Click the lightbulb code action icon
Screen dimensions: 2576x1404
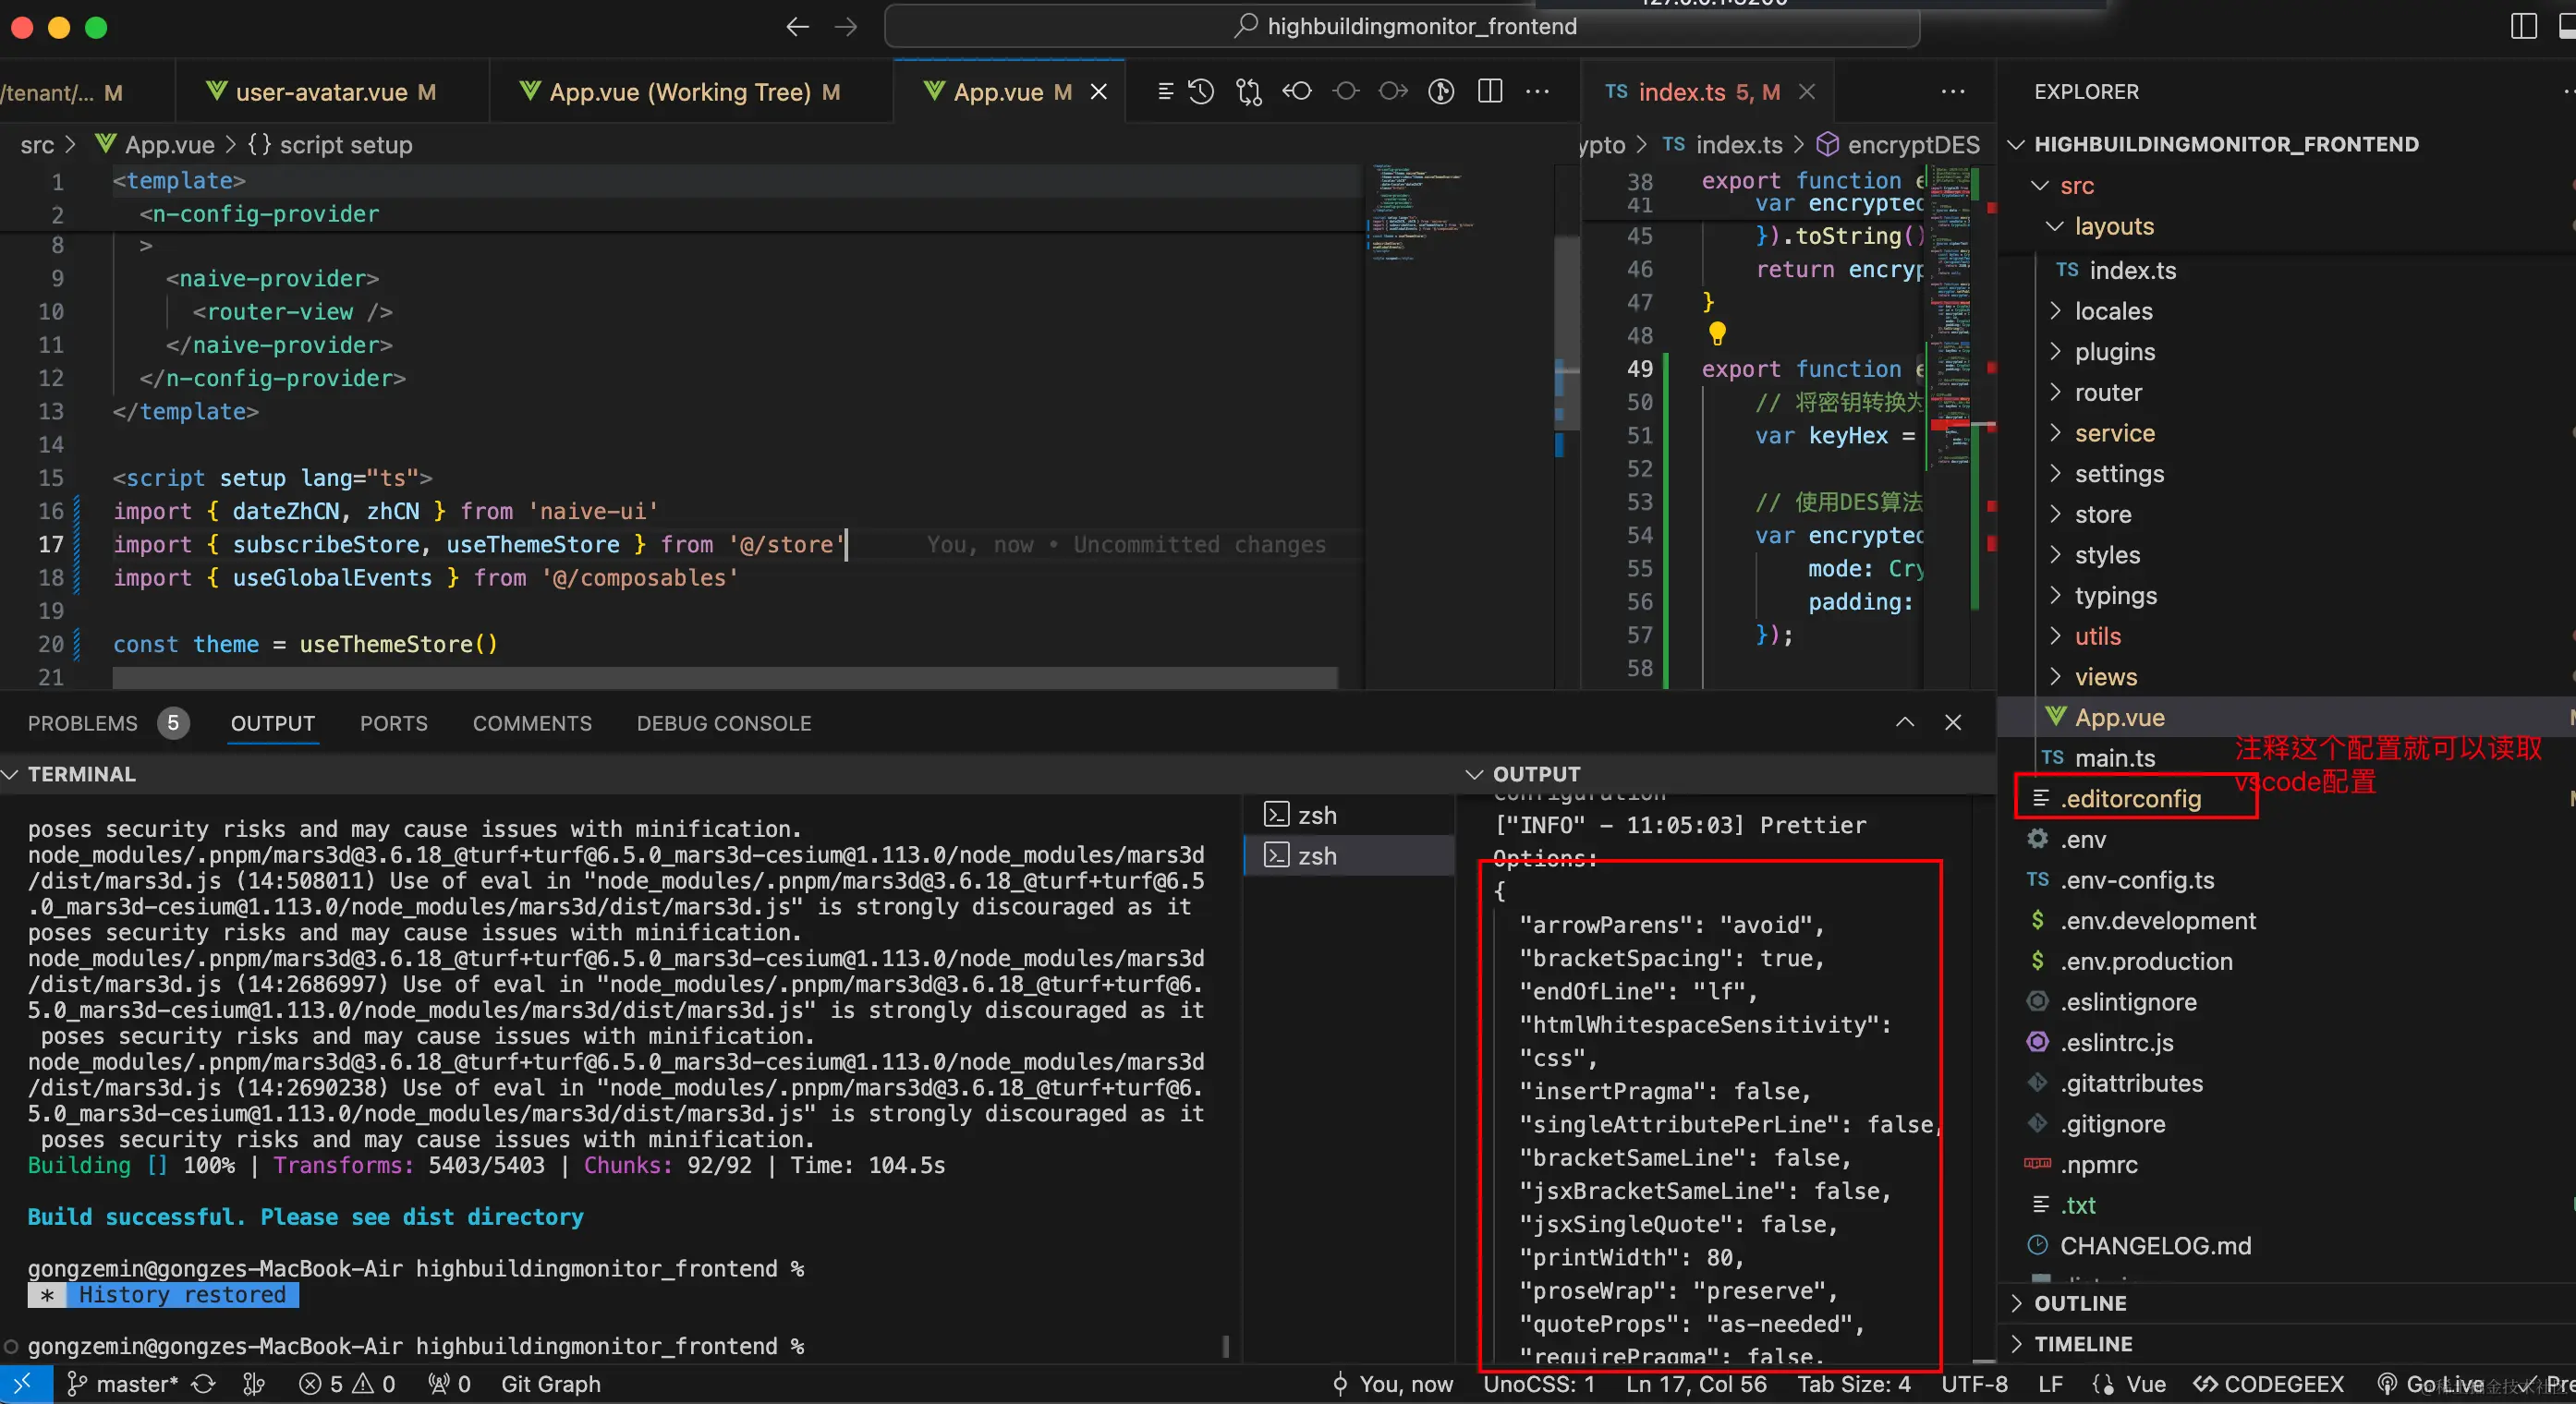1717,333
